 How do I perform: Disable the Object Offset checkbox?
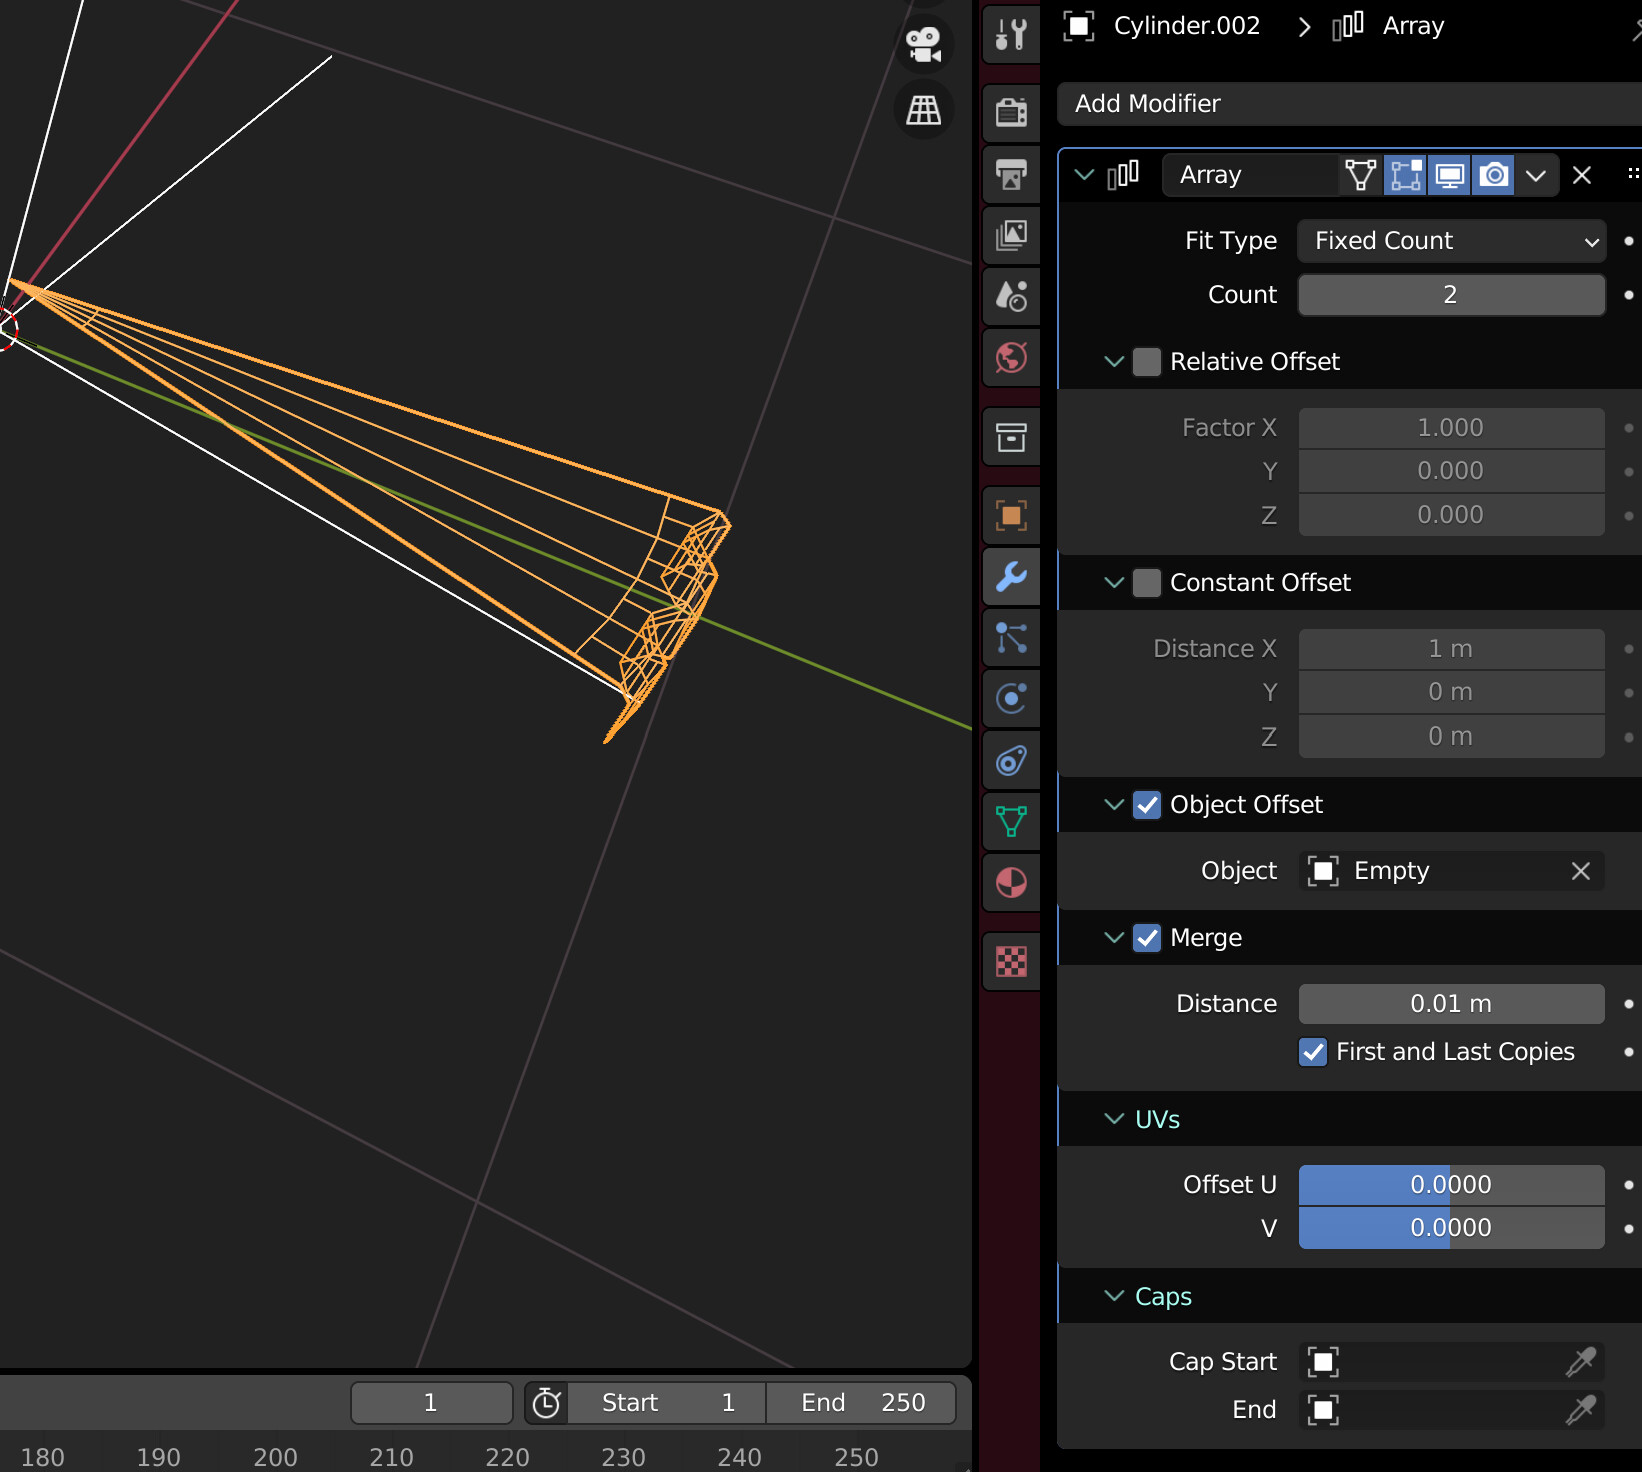coord(1147,805)
